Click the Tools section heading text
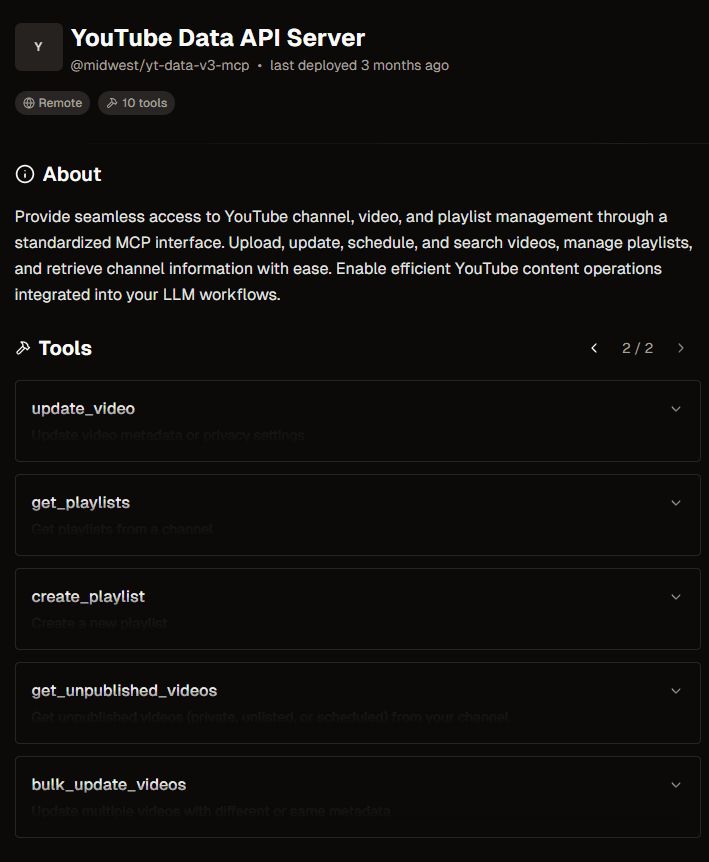The image size is (709, 862). (65, 348)
